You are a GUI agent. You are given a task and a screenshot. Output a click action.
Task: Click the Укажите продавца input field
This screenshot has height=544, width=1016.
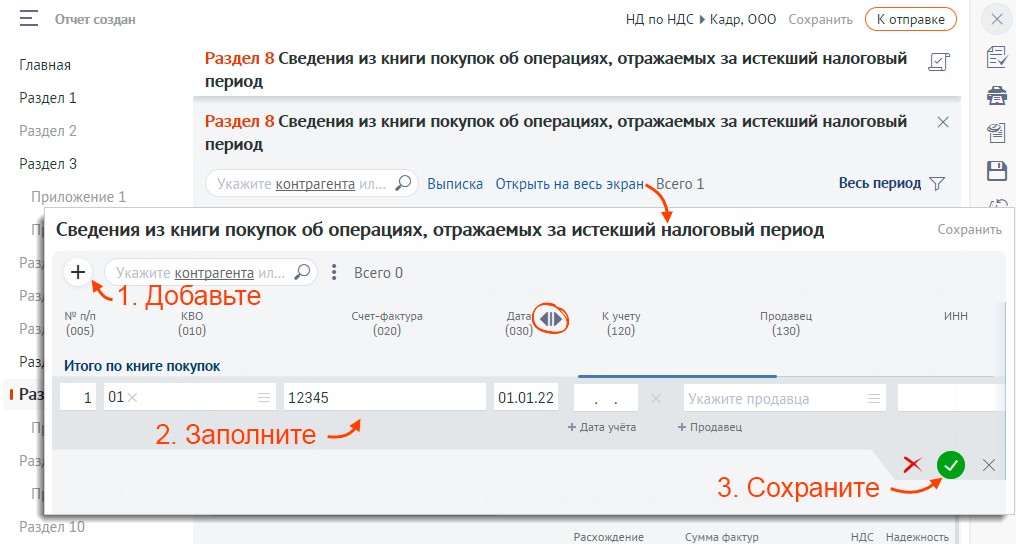[x=785, y=398]
